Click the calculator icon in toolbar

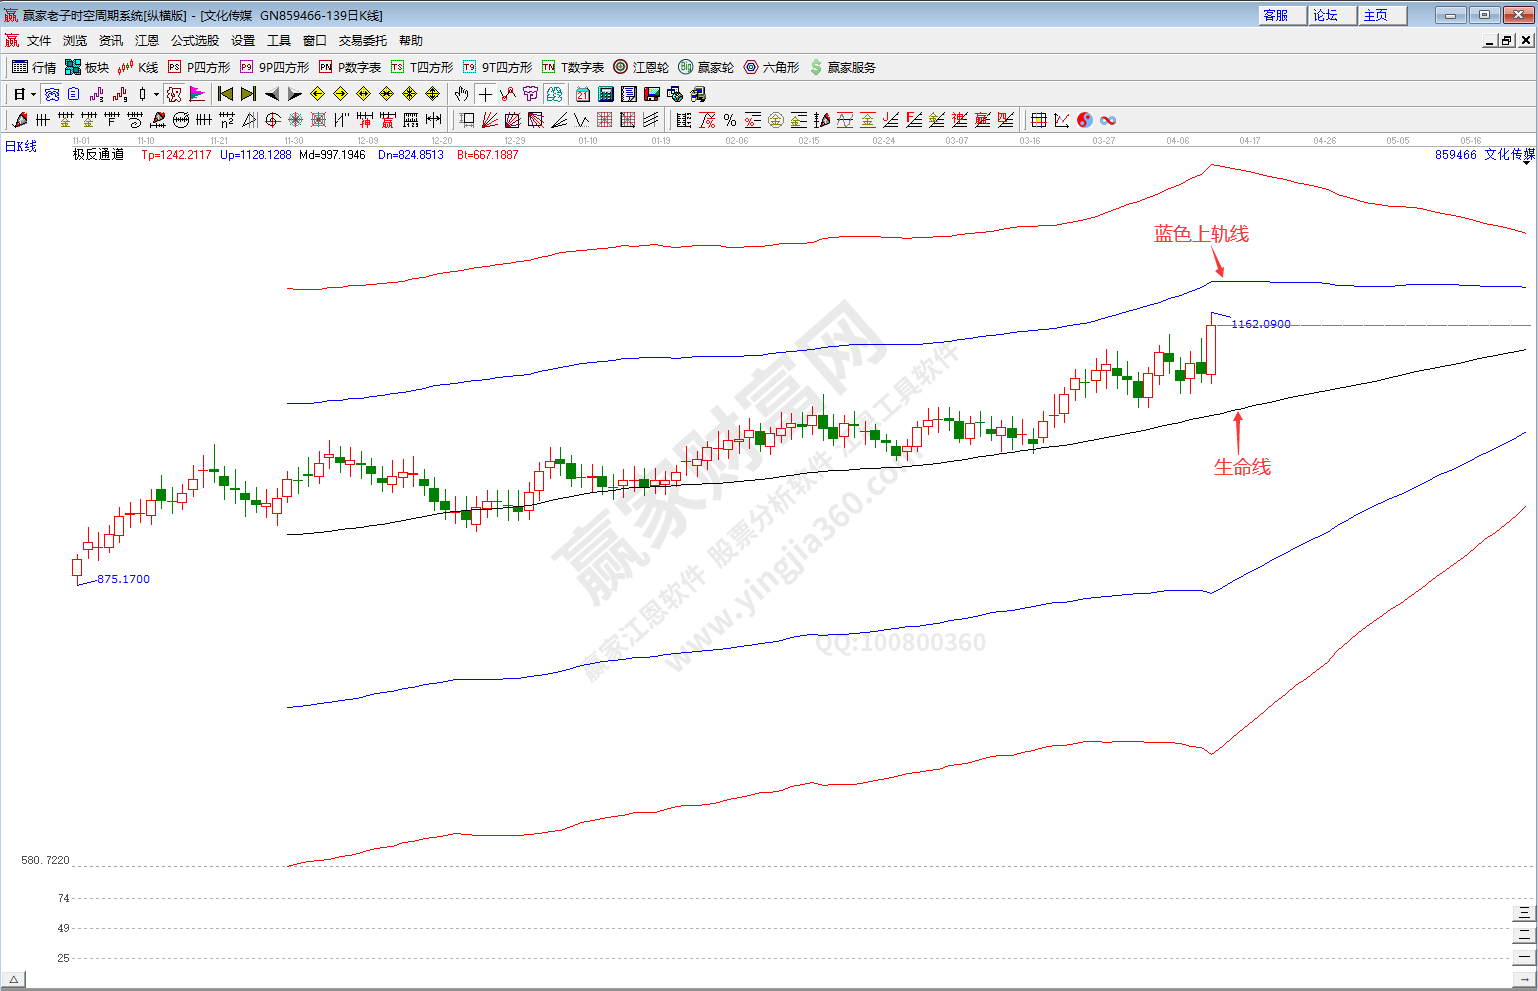tap(606, 94)
